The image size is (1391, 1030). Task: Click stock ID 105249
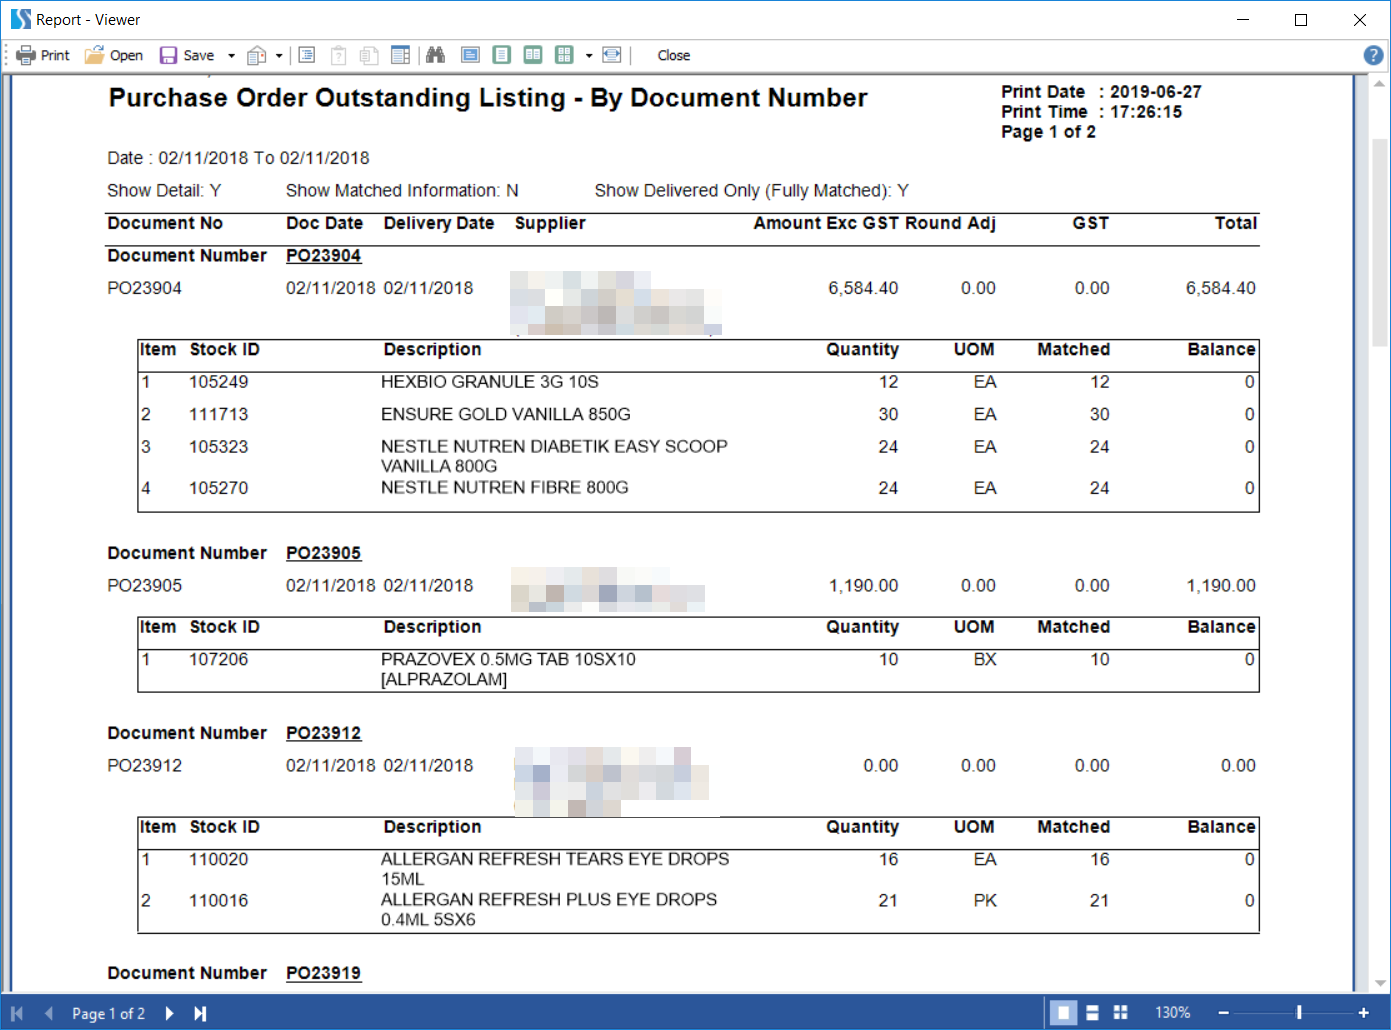218,382
